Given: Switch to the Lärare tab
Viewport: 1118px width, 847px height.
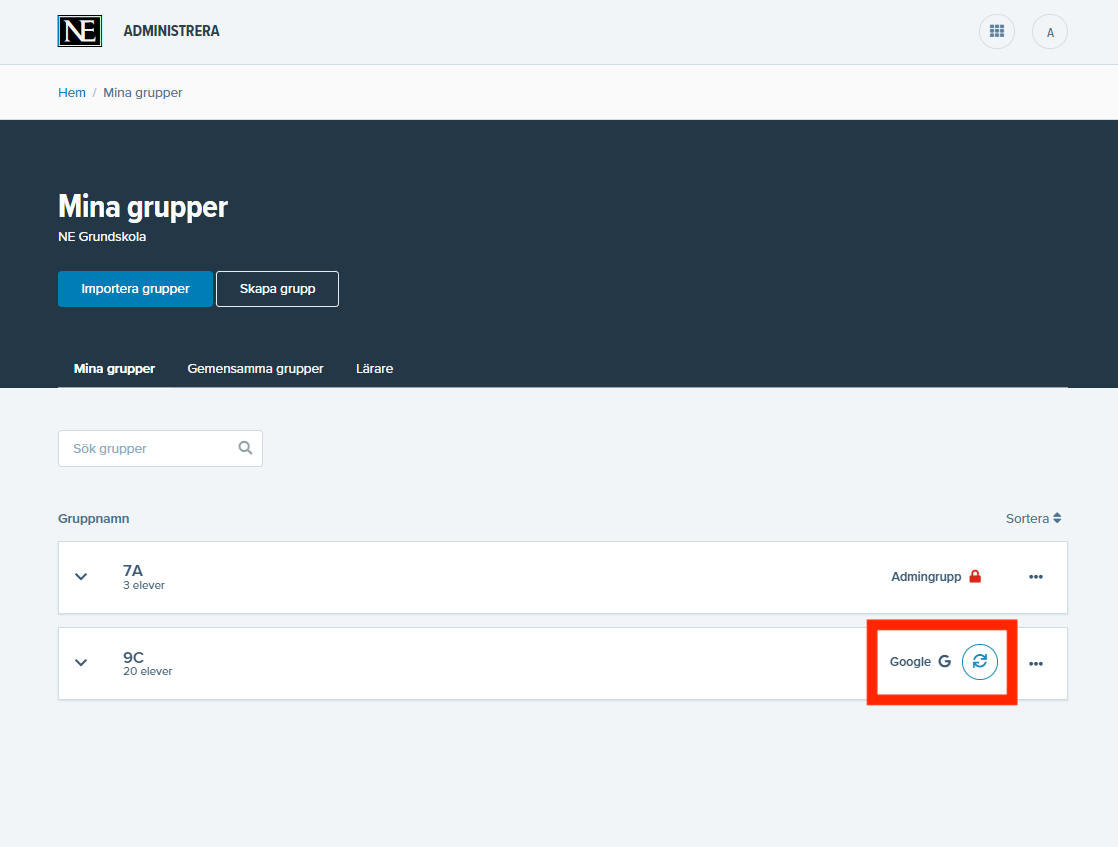Looking at the screenshot, I should click(374, 368).
